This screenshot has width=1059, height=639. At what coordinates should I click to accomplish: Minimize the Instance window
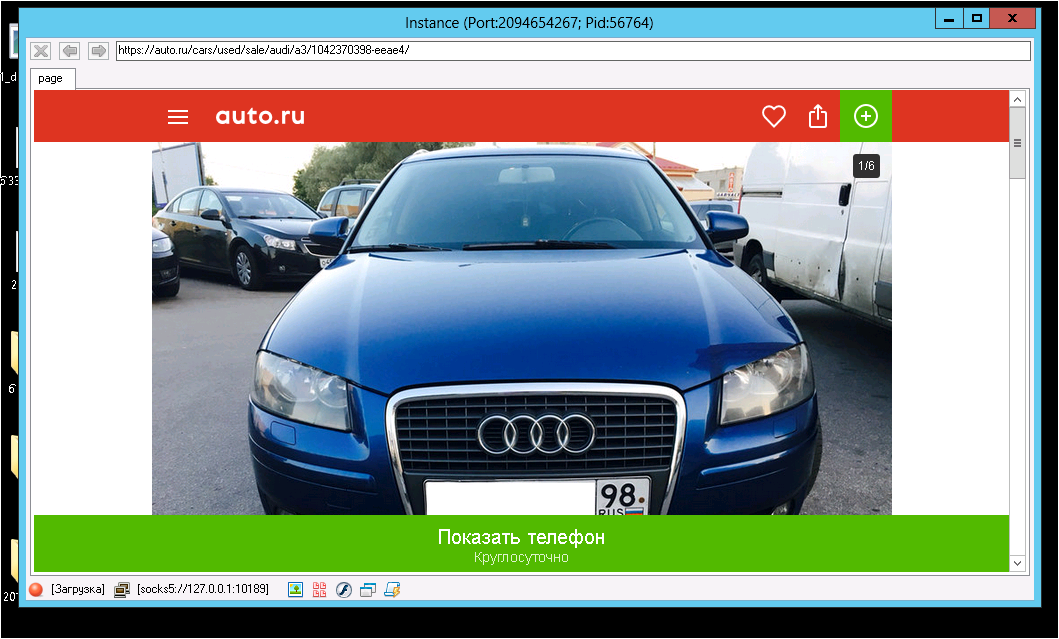click(948, 19)
